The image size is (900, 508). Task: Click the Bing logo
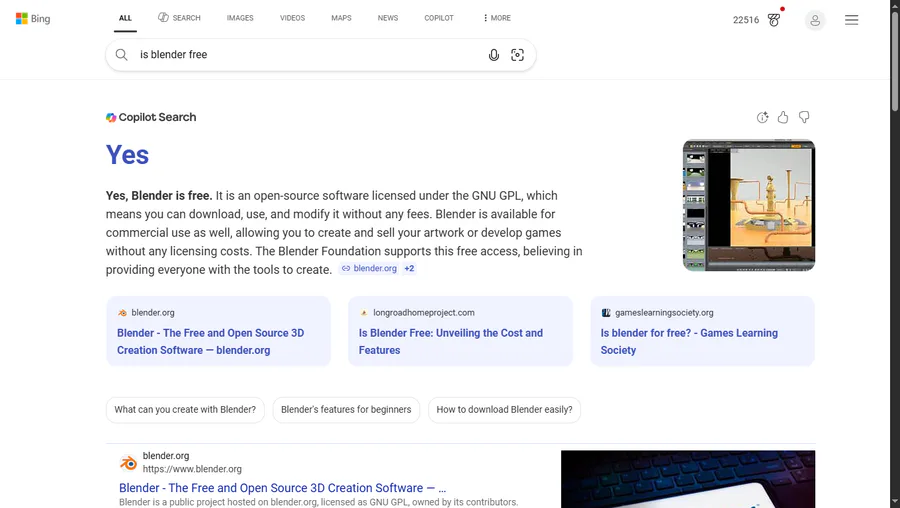[x=33, y=19]
